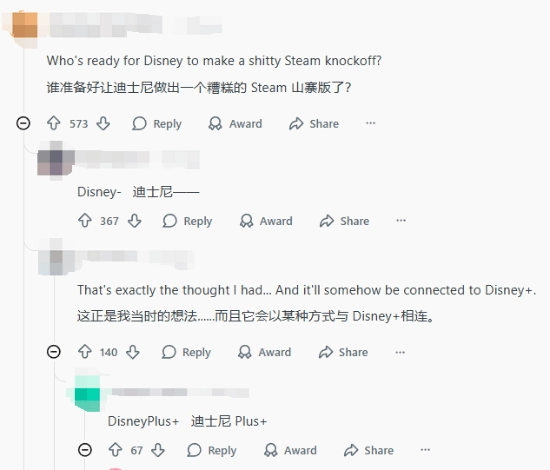Downvote the 'DisneyPlus+' comment with 67 votes
The height and width of the screenshot is (470, 550).
[158, 450]
